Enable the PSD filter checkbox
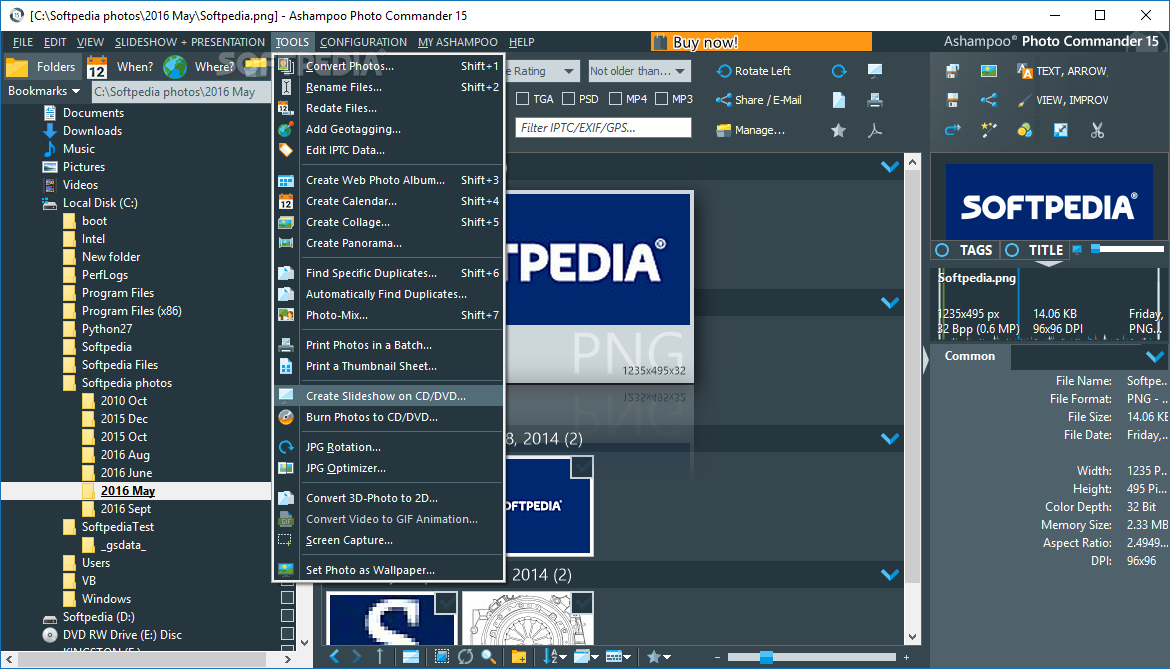Viewport: 1170px width, 669px height. (569, 98)
